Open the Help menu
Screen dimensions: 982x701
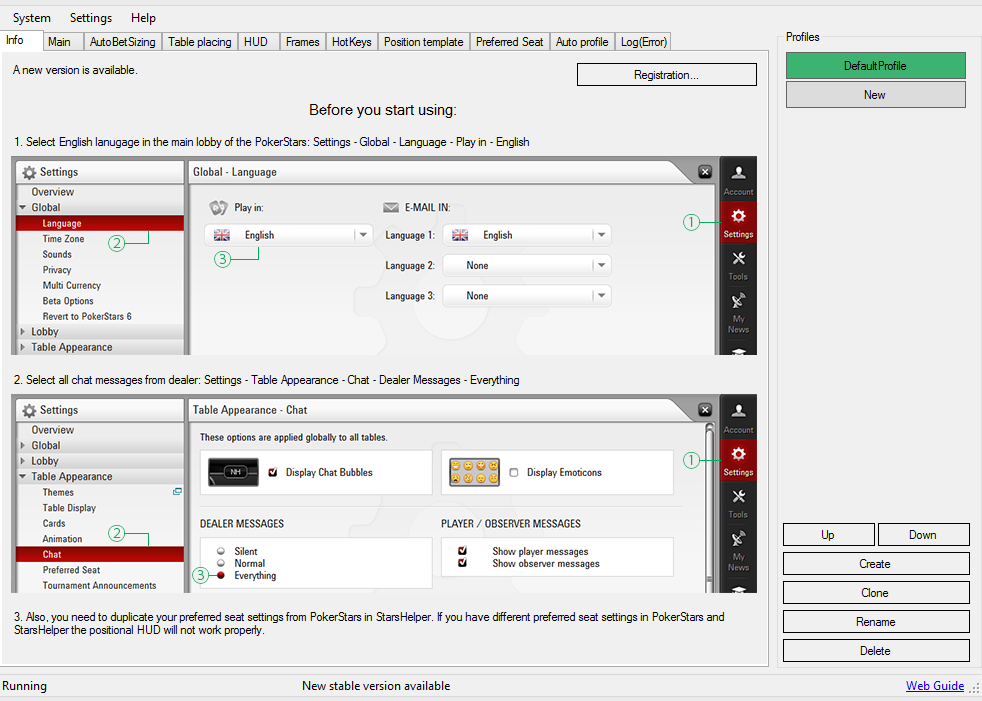(143, 18)
